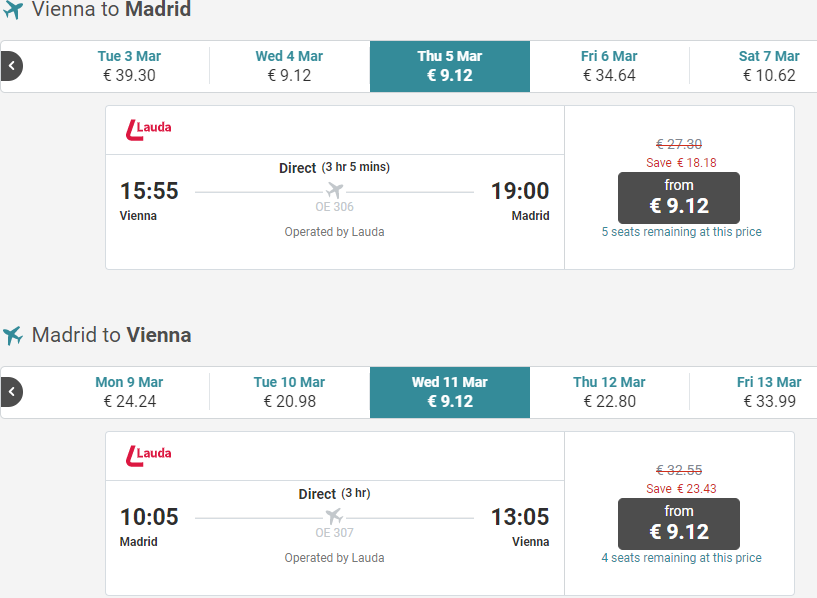Select the Thu 5 Mar outbound tab
This screenshot has height=598, width=817.
point(449,66)
